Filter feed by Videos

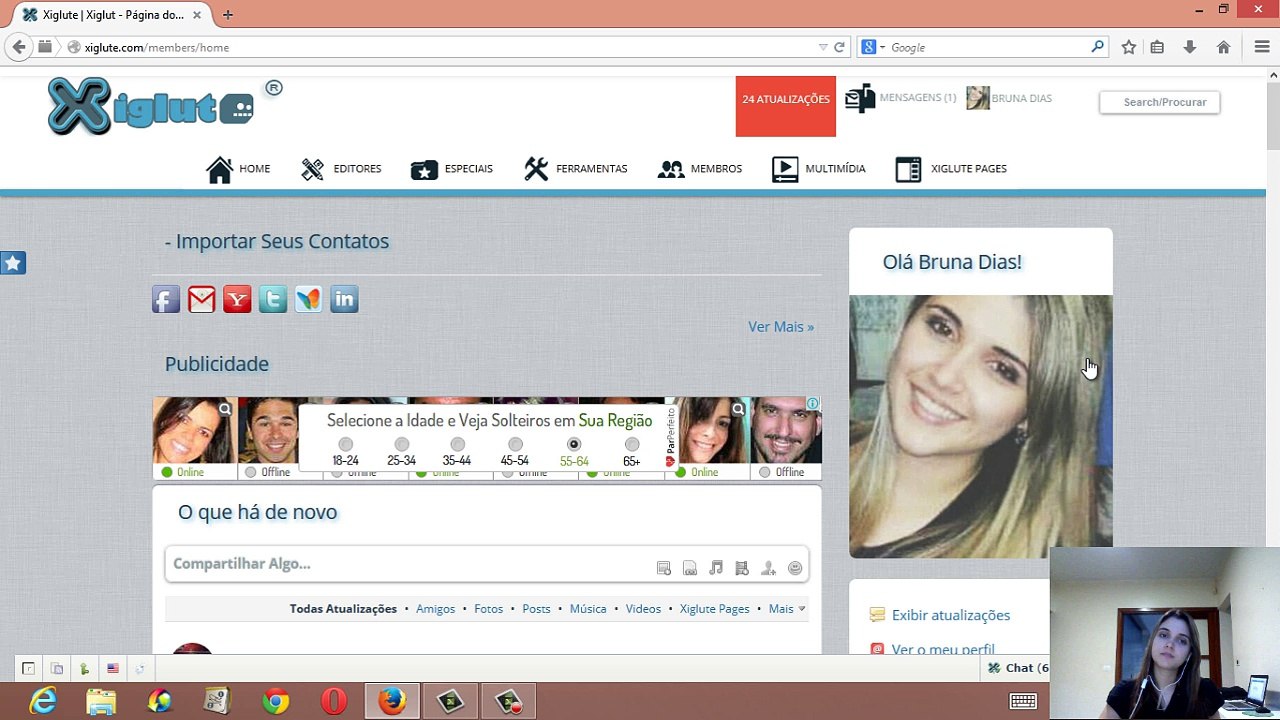point(643,609)
